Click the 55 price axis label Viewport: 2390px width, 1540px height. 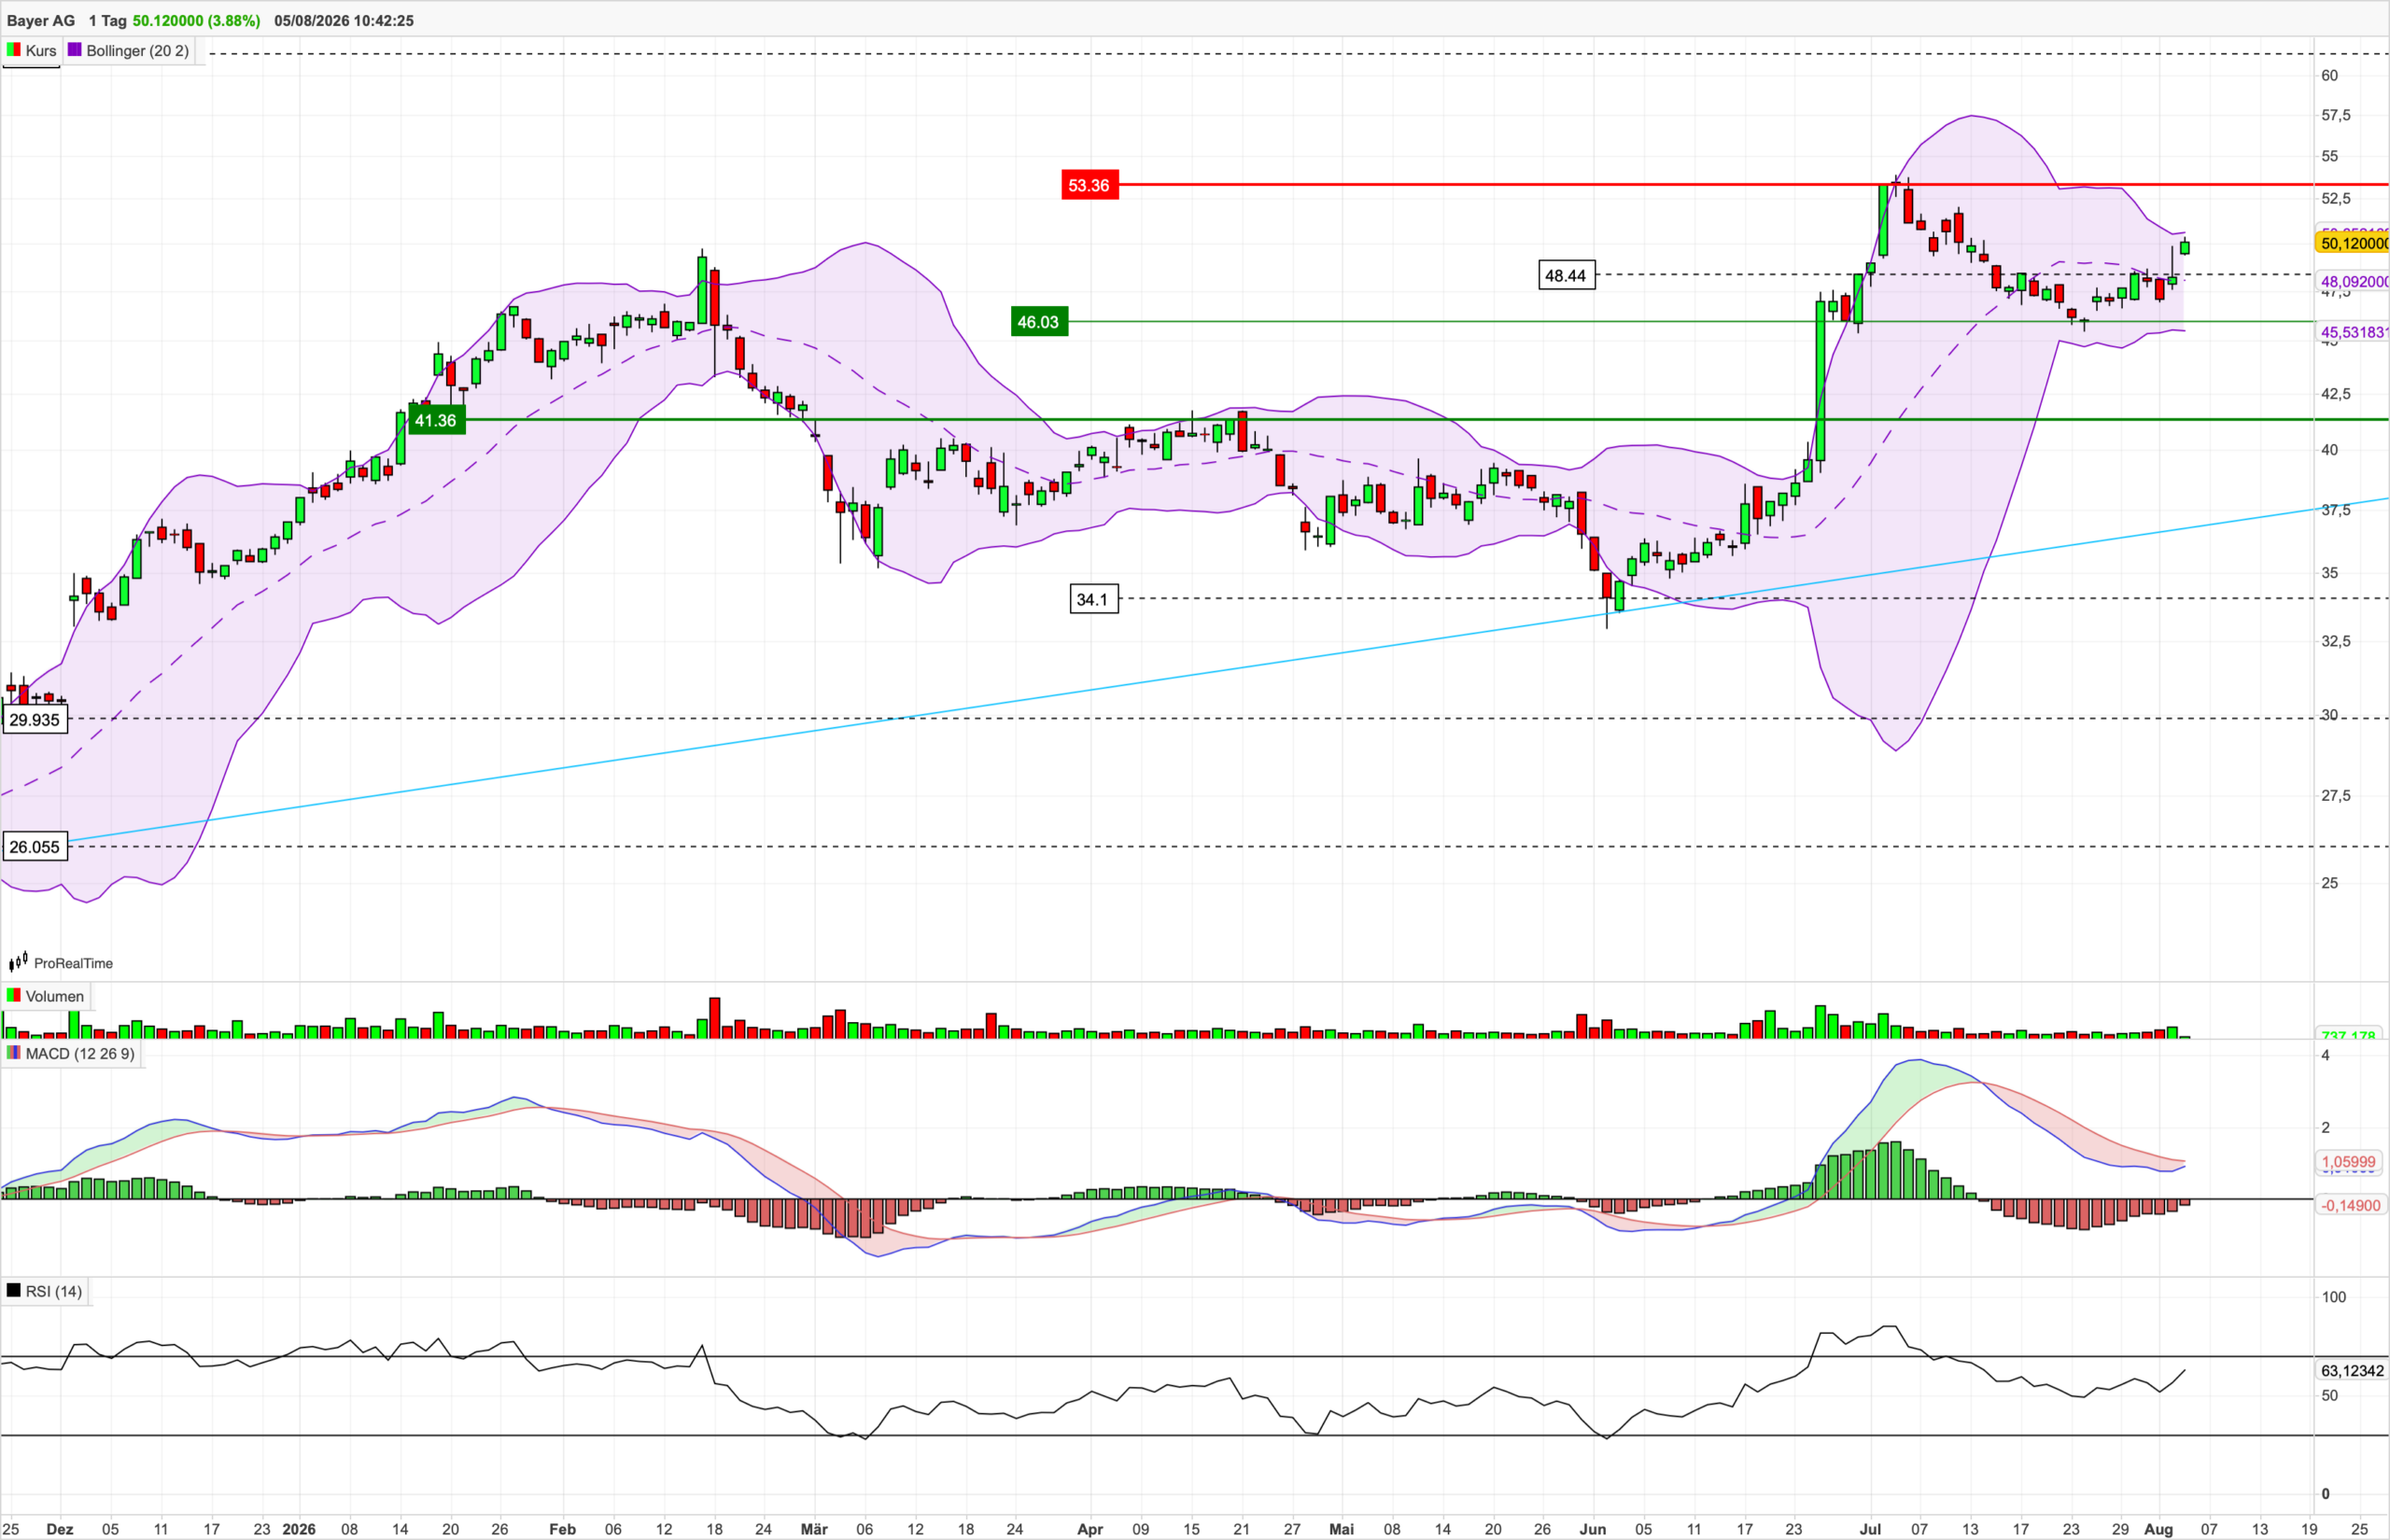2330,156
